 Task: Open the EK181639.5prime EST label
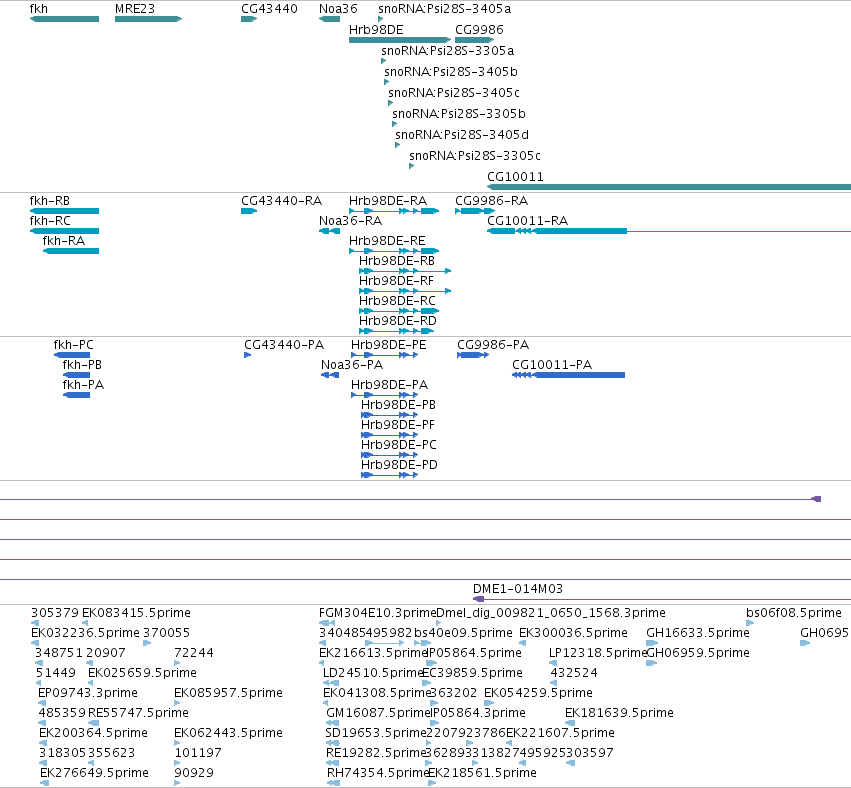619,713
